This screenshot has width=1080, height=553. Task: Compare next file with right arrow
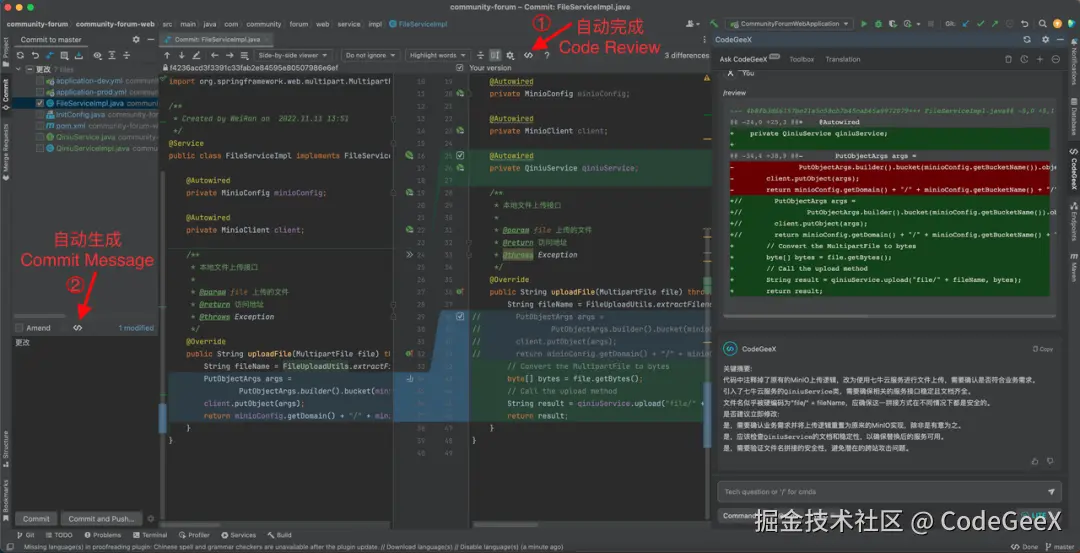coord(229,55)
